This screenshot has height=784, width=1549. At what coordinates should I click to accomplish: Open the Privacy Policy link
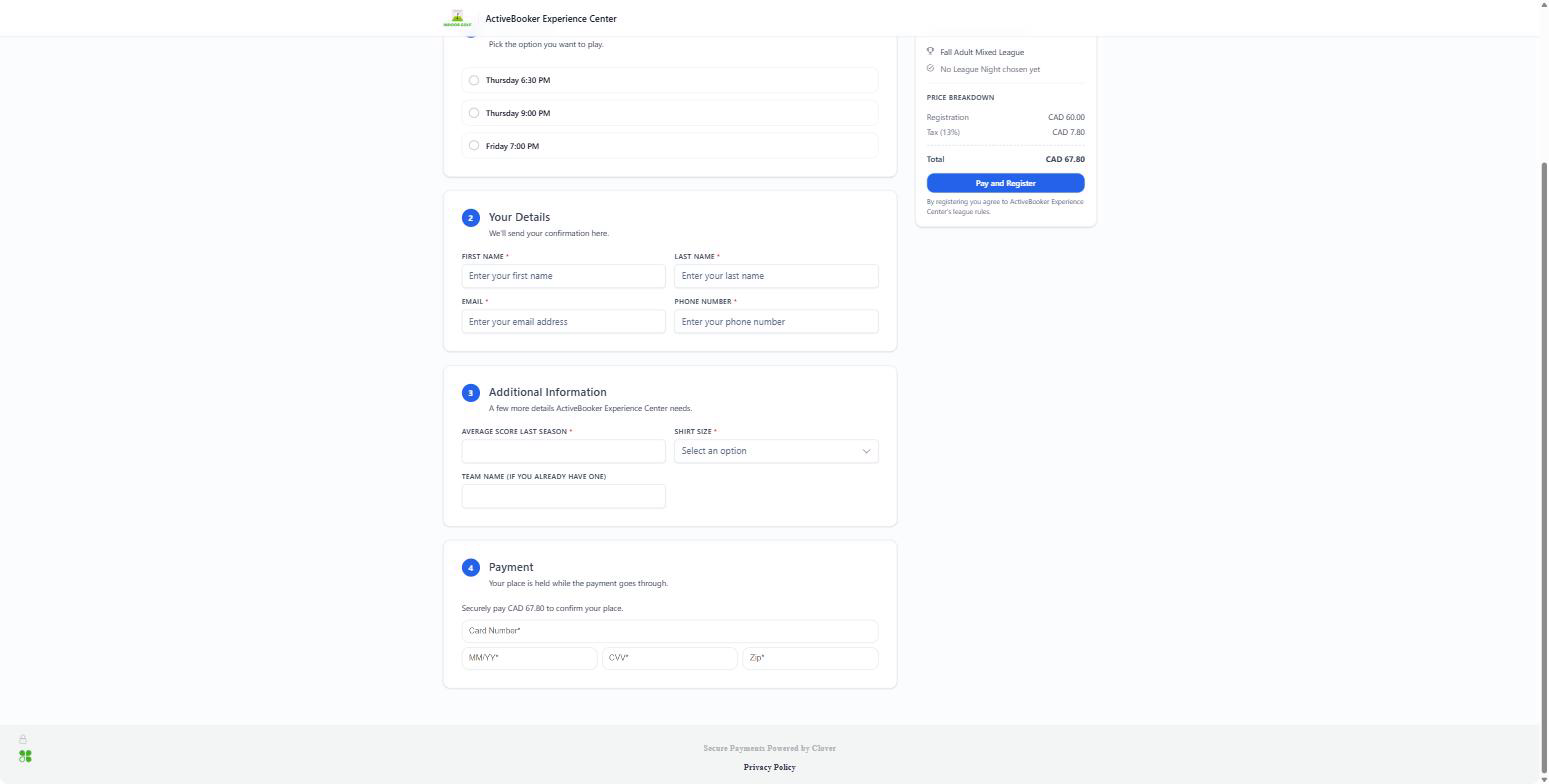coord(769,767)
